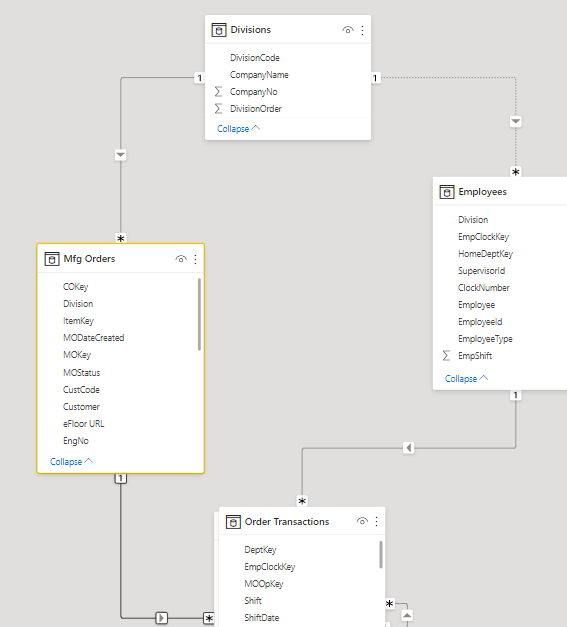Click the Divisions table icon
The image size is (567, 627).
pos(219,30)
